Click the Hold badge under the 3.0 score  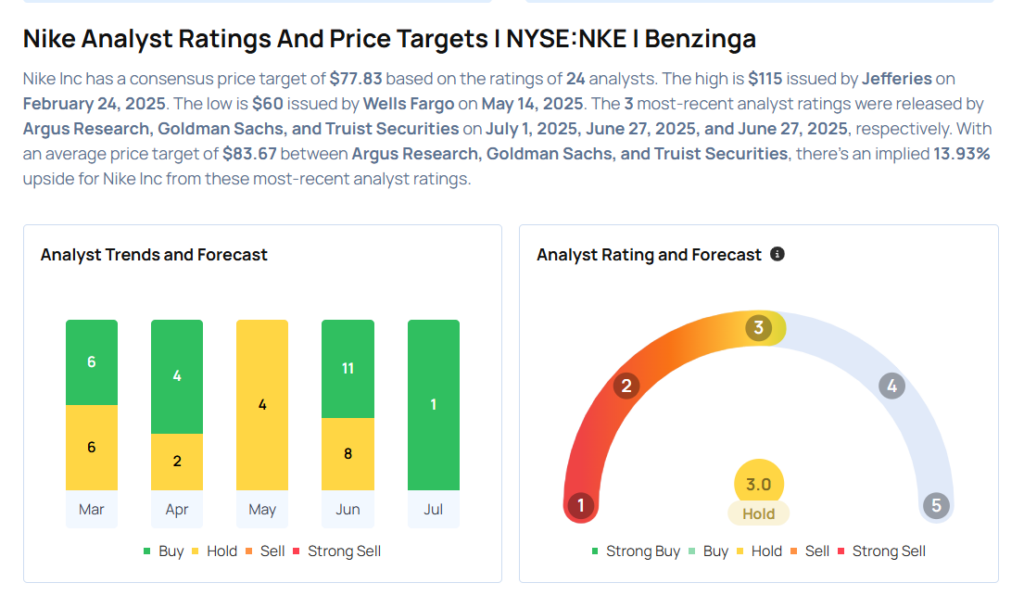pyautogui.click(x=758, y=514)
